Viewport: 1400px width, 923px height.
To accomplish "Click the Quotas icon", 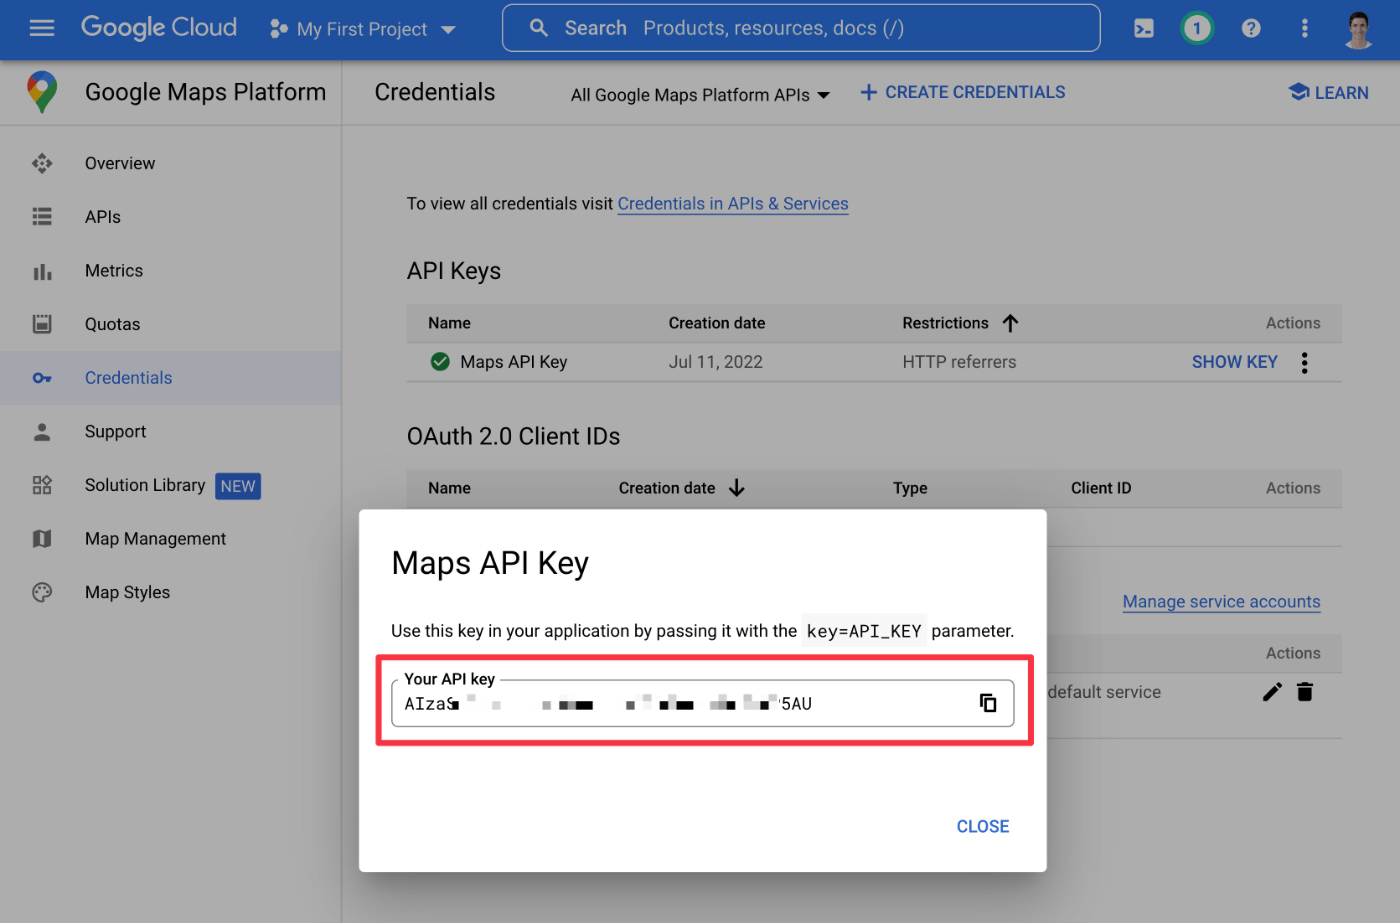I will (x=42, y=324).
